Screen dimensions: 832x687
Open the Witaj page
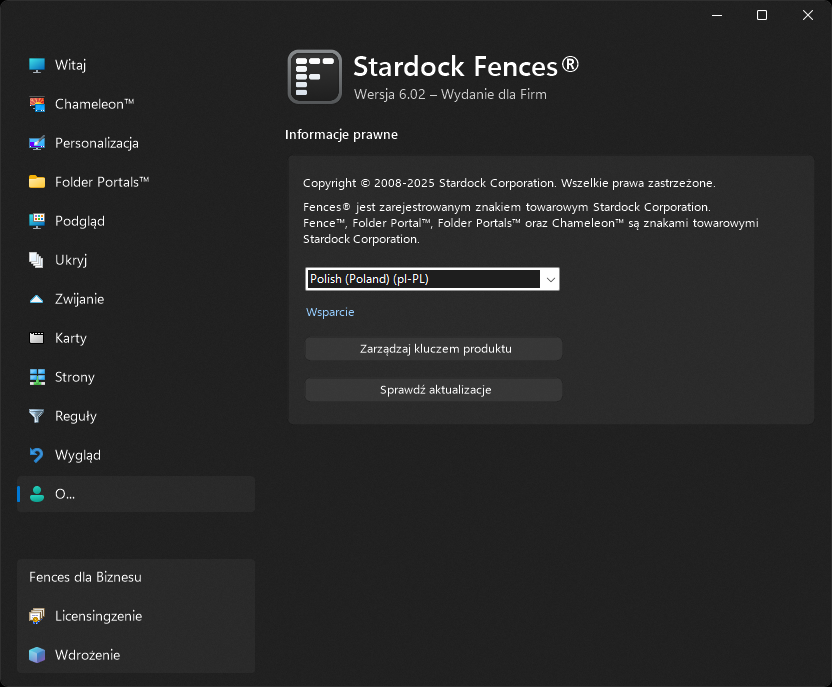(x=136, y=65)
